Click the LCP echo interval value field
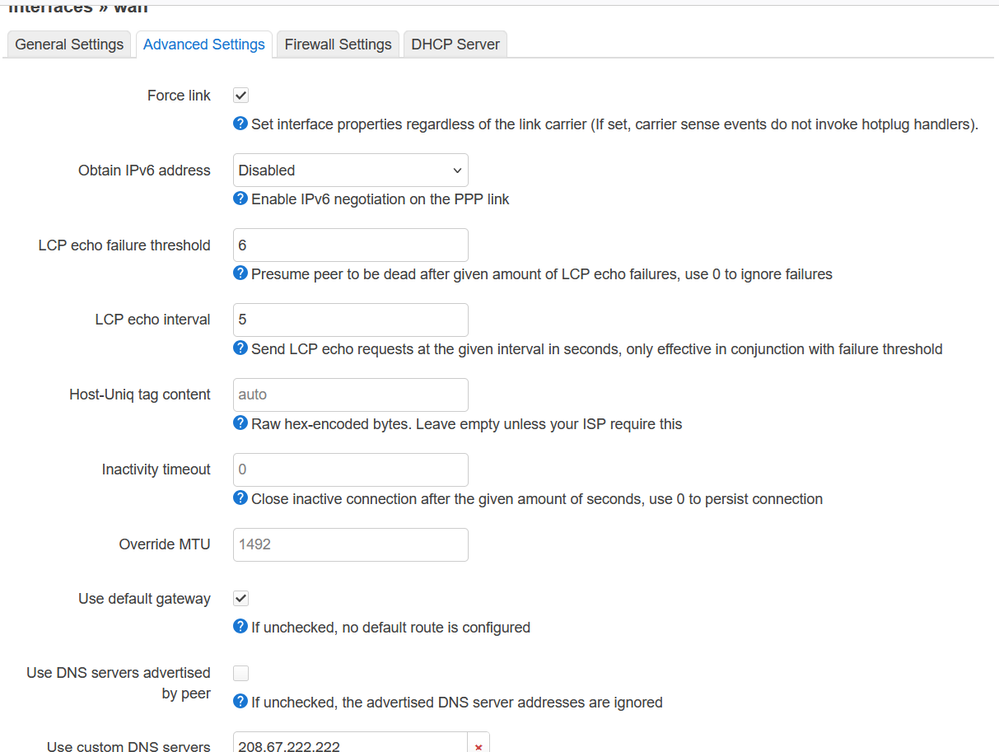 350,319
